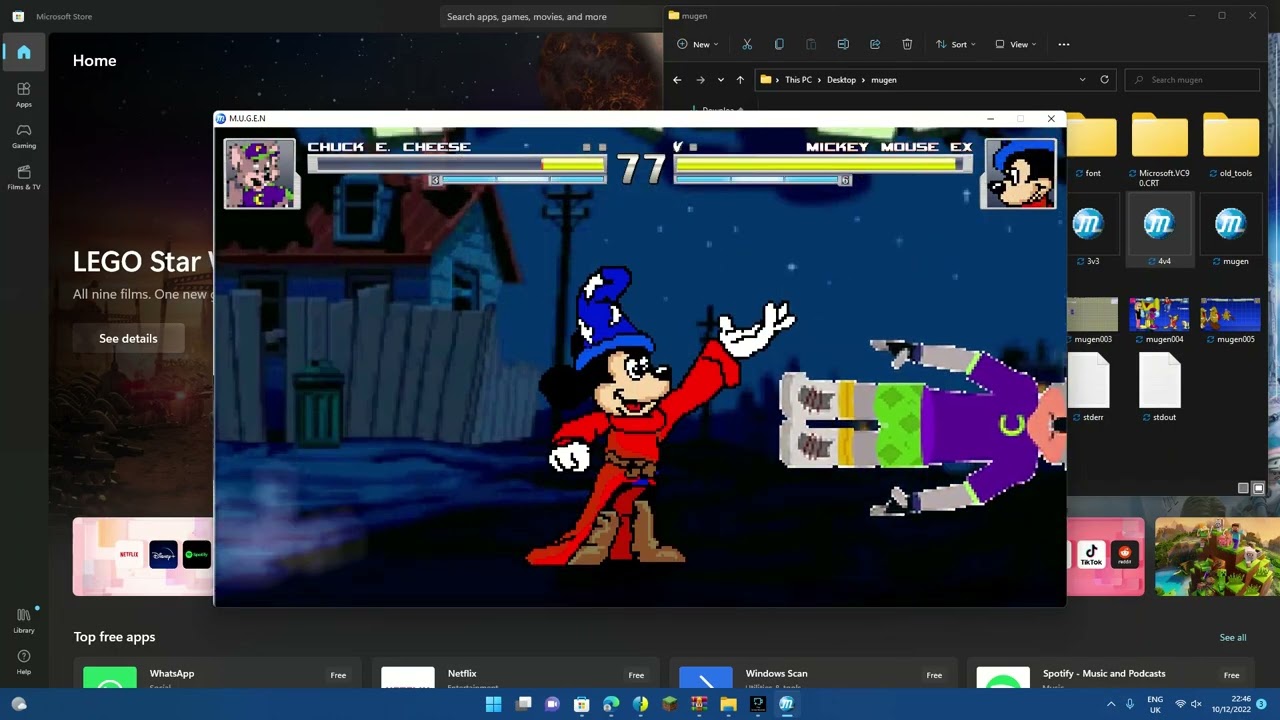Image resolution: width=1280 pixels, height=720 pixels.
Task: Open mugen004 screenshot thumbnail
Action: (1160, 320)
